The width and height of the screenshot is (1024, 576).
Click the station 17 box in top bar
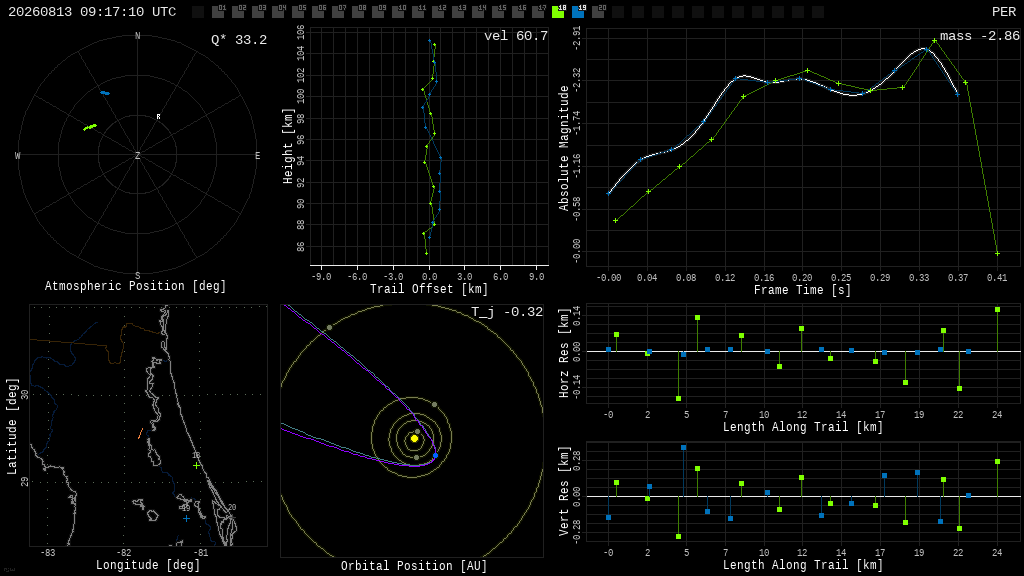538,12
